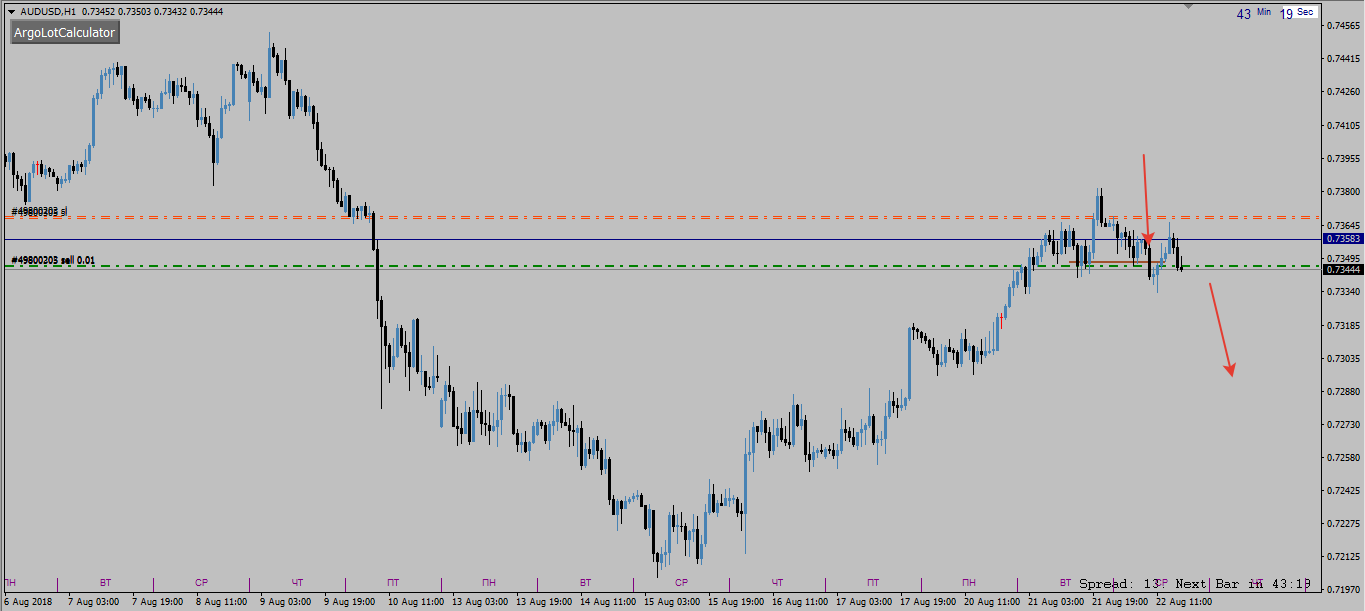Click the 0.74260 price scale label
This screenshot has height=611, width=1365.
coord(1342,92)
